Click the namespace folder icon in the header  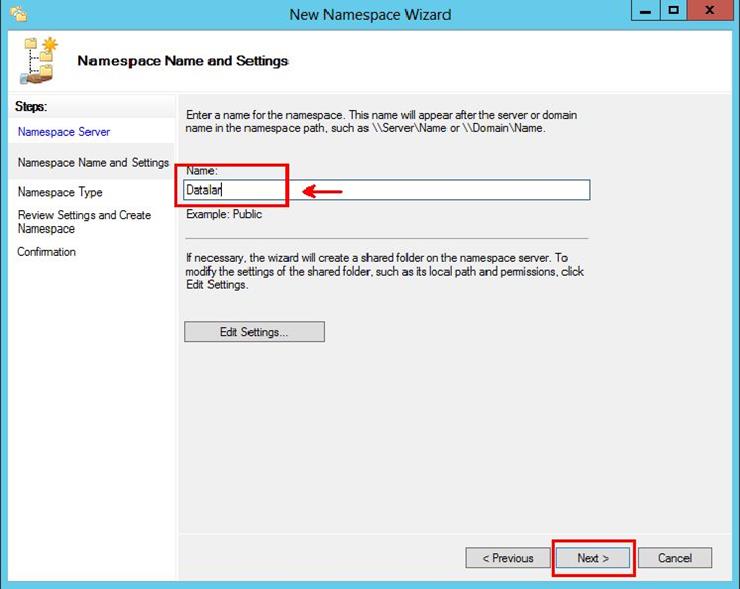point(36,60)
